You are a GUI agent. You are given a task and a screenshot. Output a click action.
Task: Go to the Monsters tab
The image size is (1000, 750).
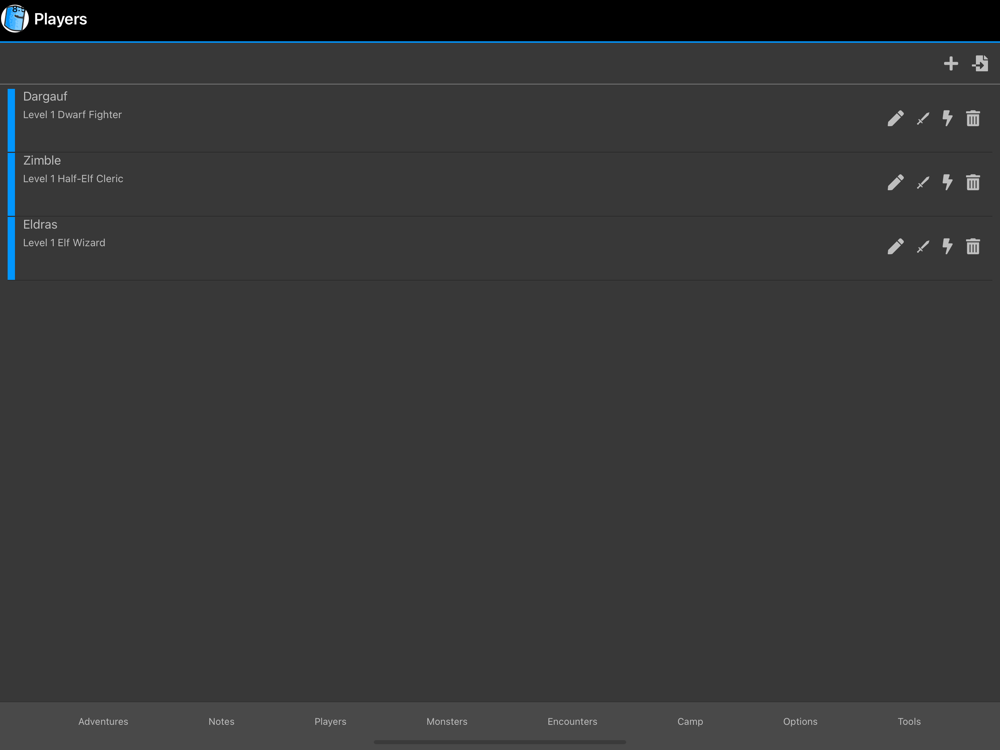(446, 721)
